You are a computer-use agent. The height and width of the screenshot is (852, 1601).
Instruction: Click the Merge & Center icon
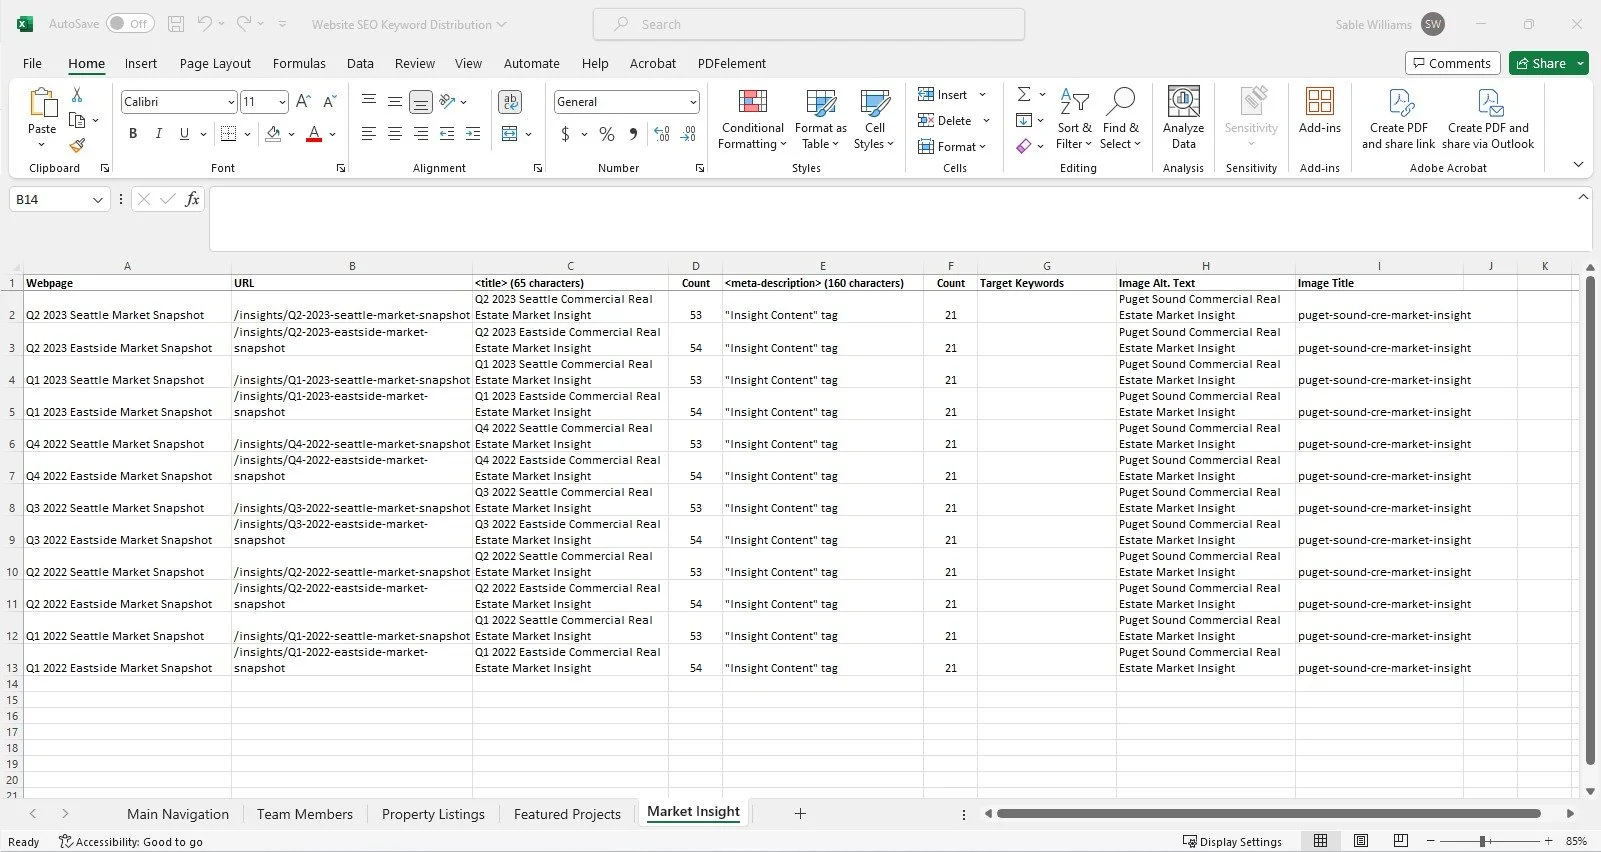point(510,134)
